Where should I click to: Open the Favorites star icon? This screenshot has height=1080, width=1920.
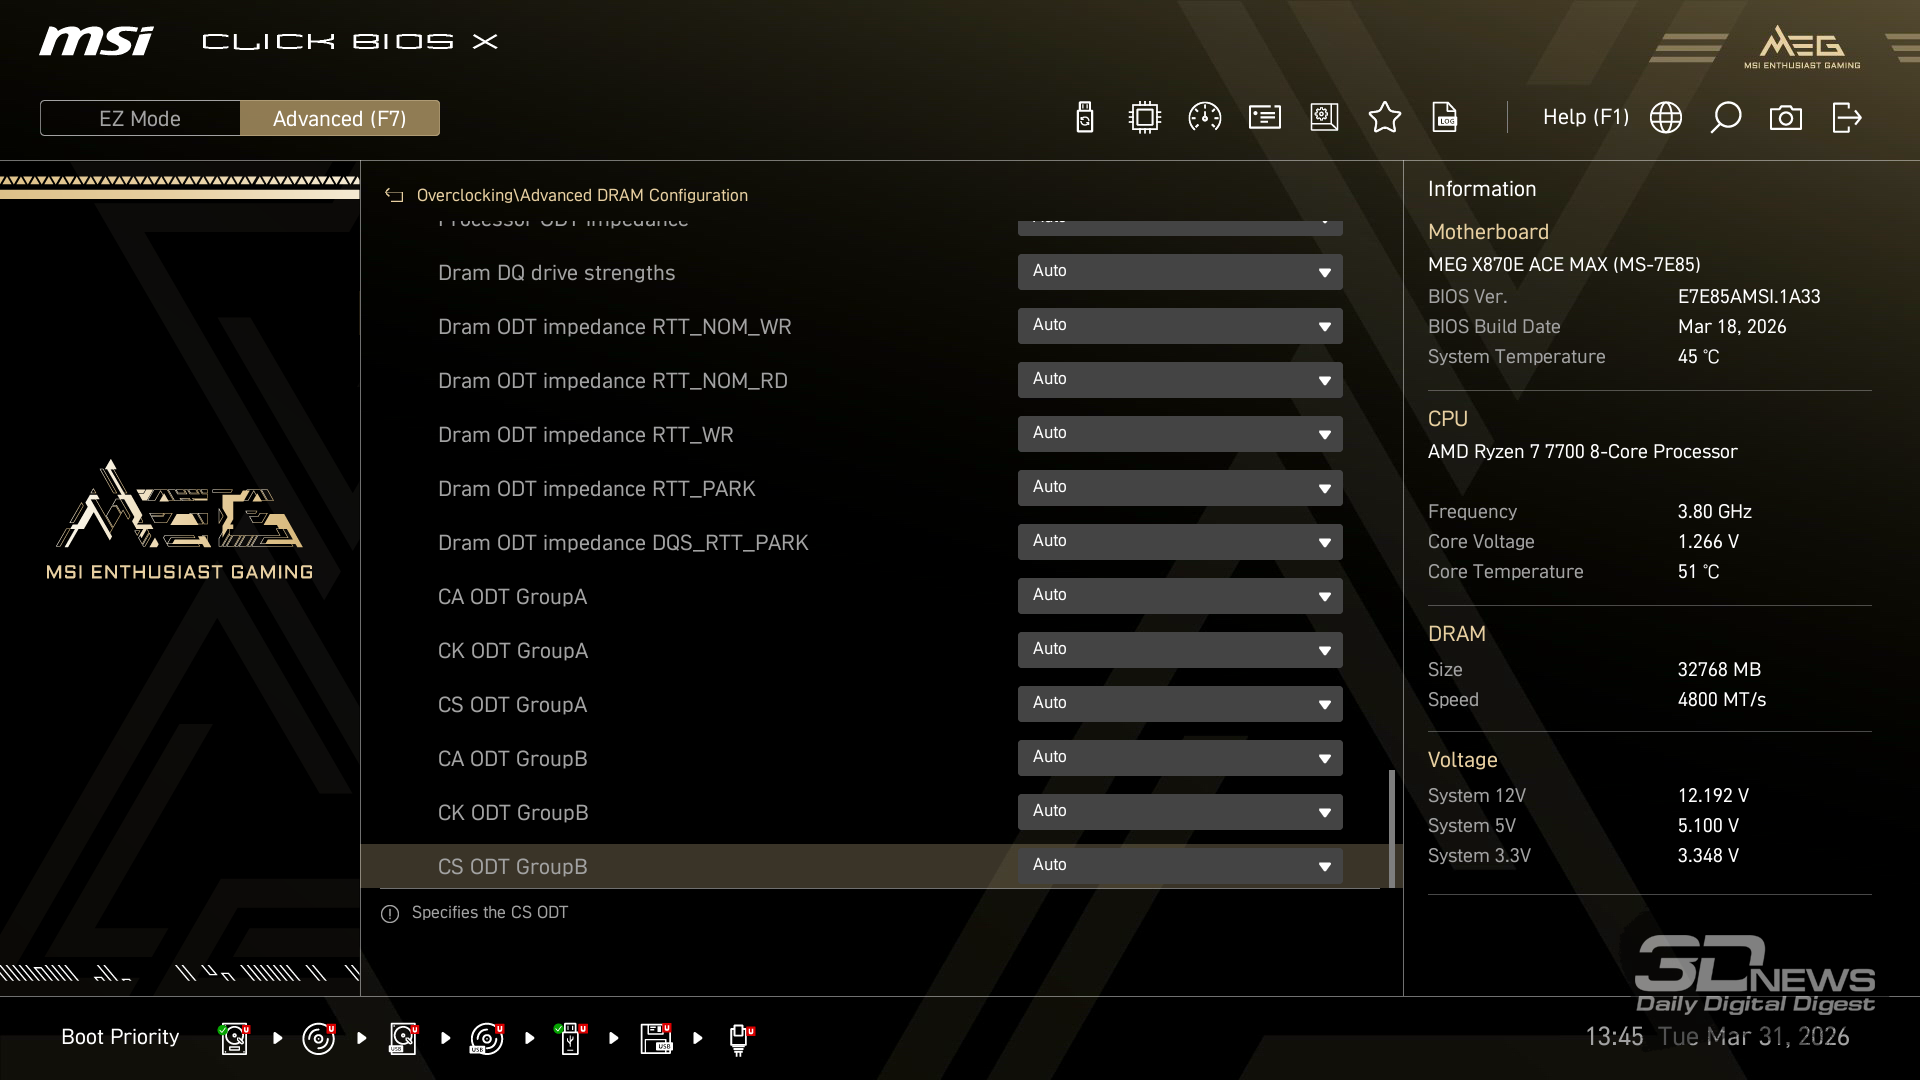1384,118
